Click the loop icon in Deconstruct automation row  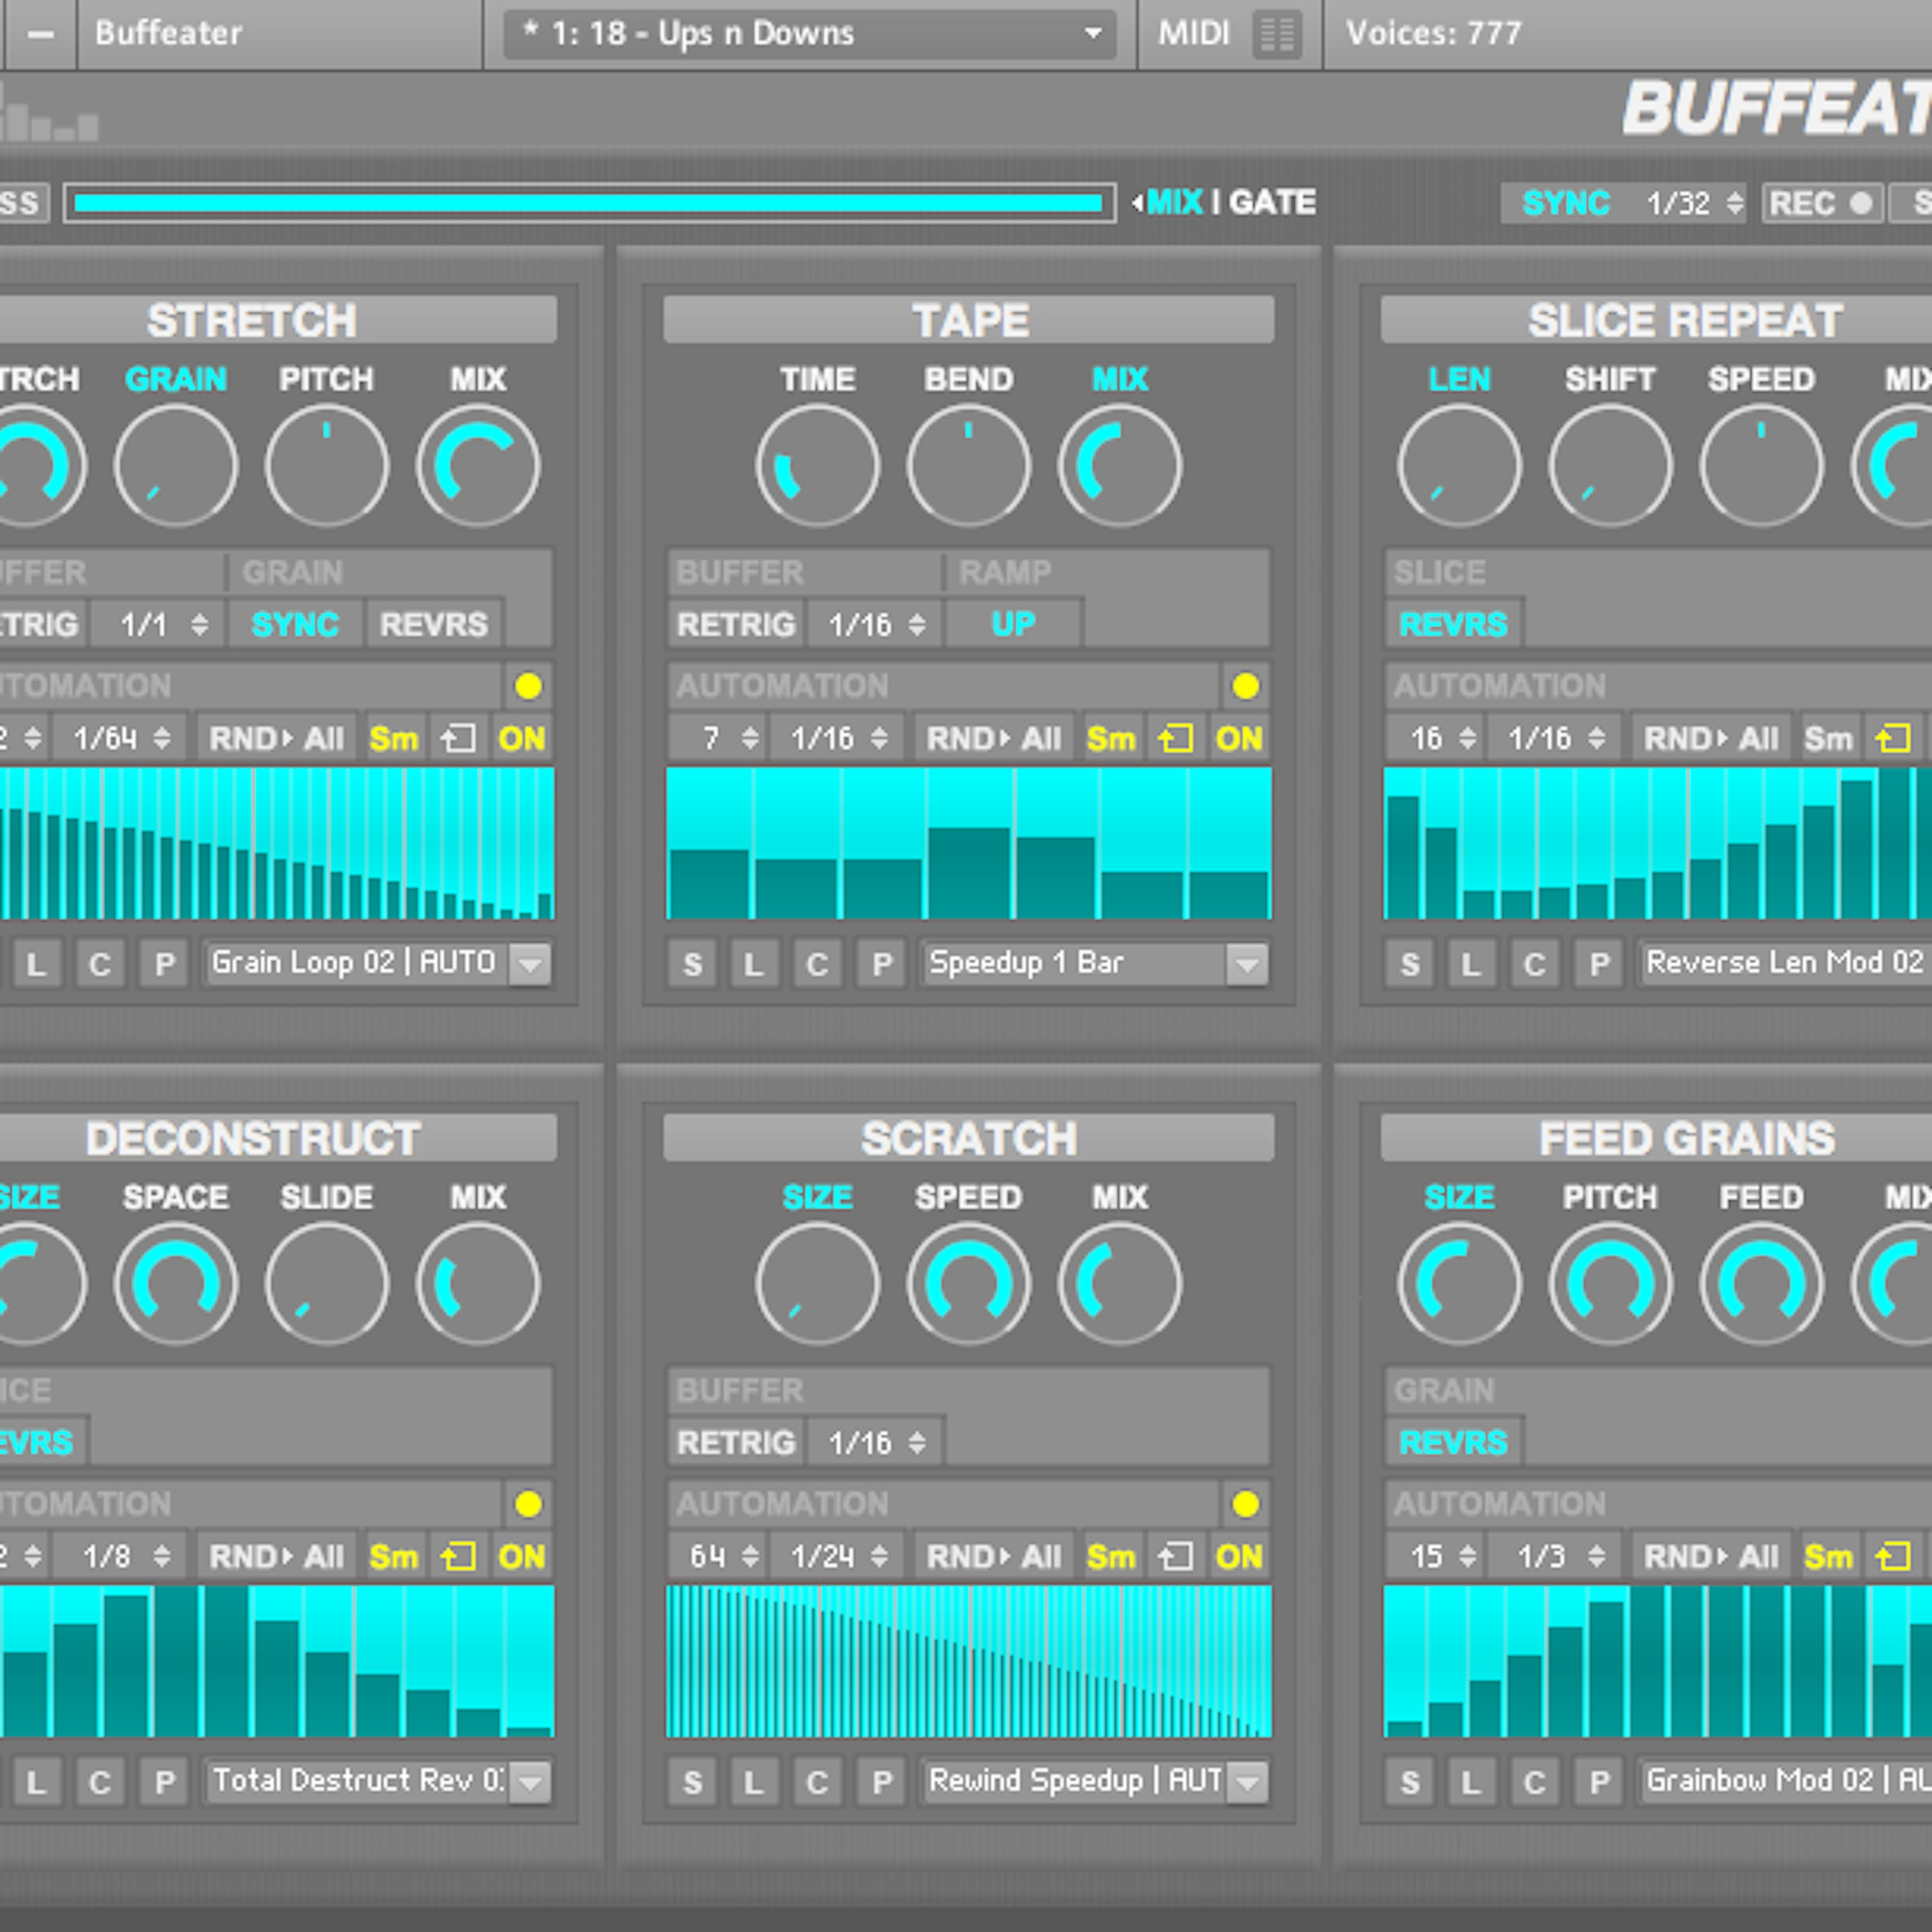[x=459, y=1557]
